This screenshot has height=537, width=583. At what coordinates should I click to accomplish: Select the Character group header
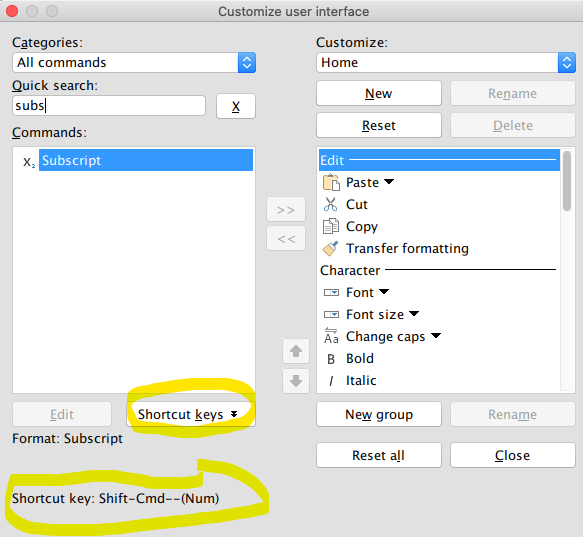(439, 270)
